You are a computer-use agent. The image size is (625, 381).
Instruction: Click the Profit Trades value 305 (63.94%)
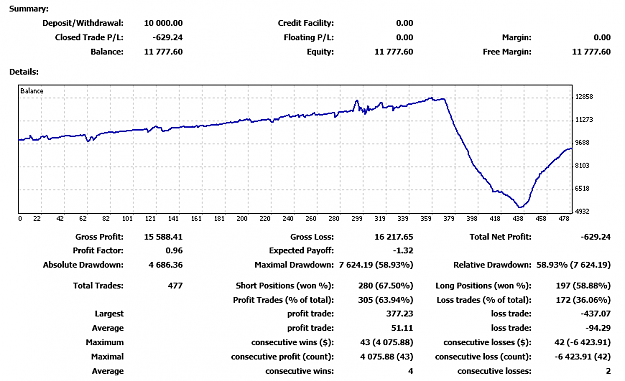[x=385, y=300]
